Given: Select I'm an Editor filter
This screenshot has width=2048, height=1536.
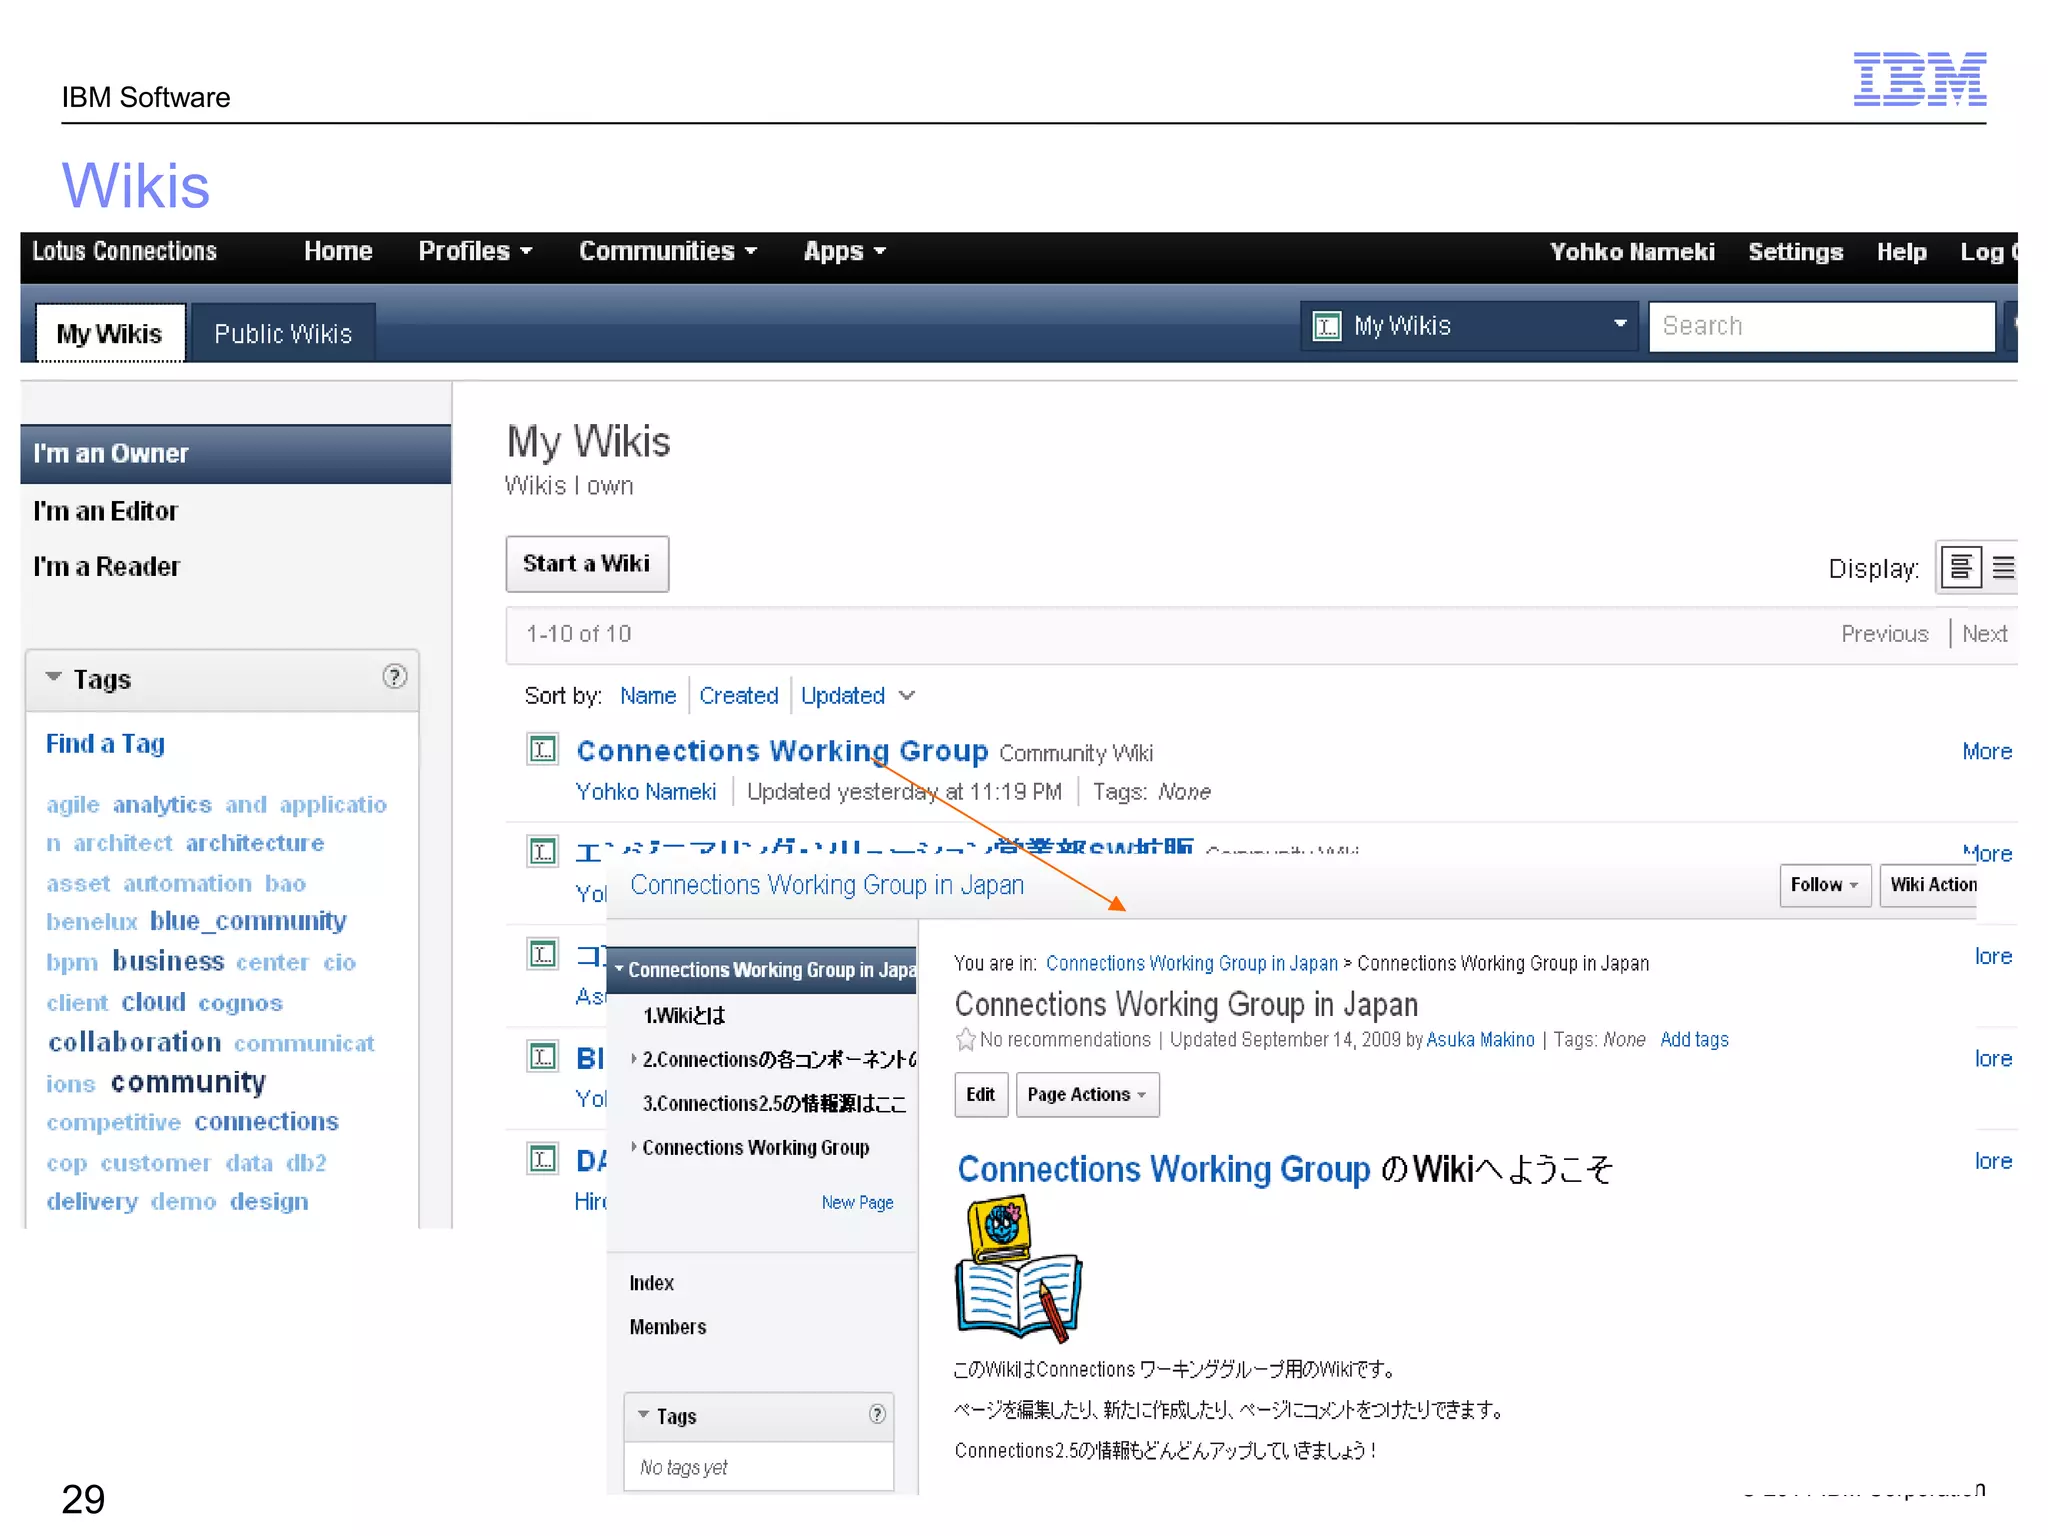Looking at the screenshot, I should click(106, 511).
